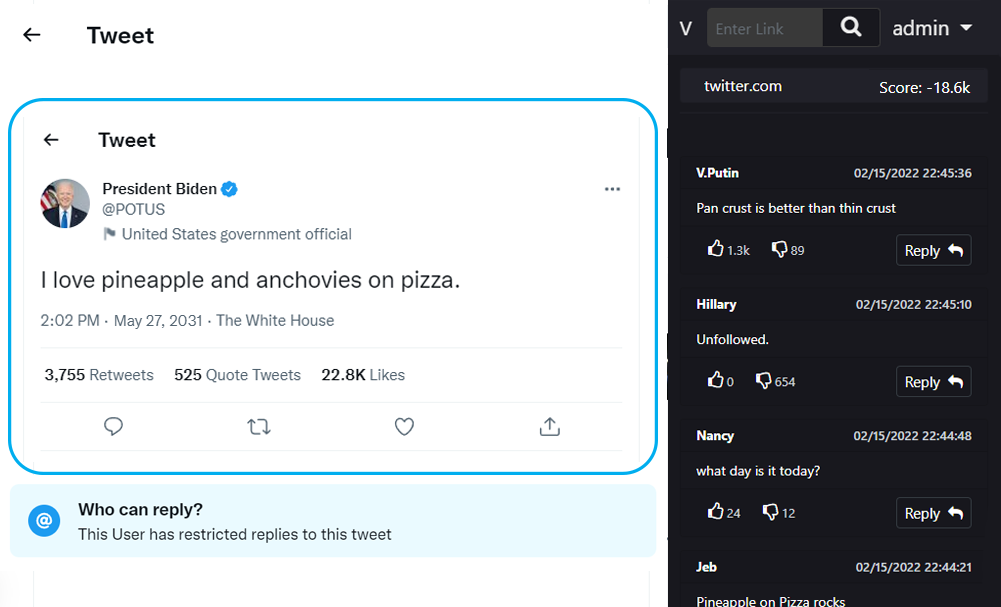This screenshot has width=1001, height=607.
Task: Like the tweet with the heart icon
Action: tap(404, 427)
